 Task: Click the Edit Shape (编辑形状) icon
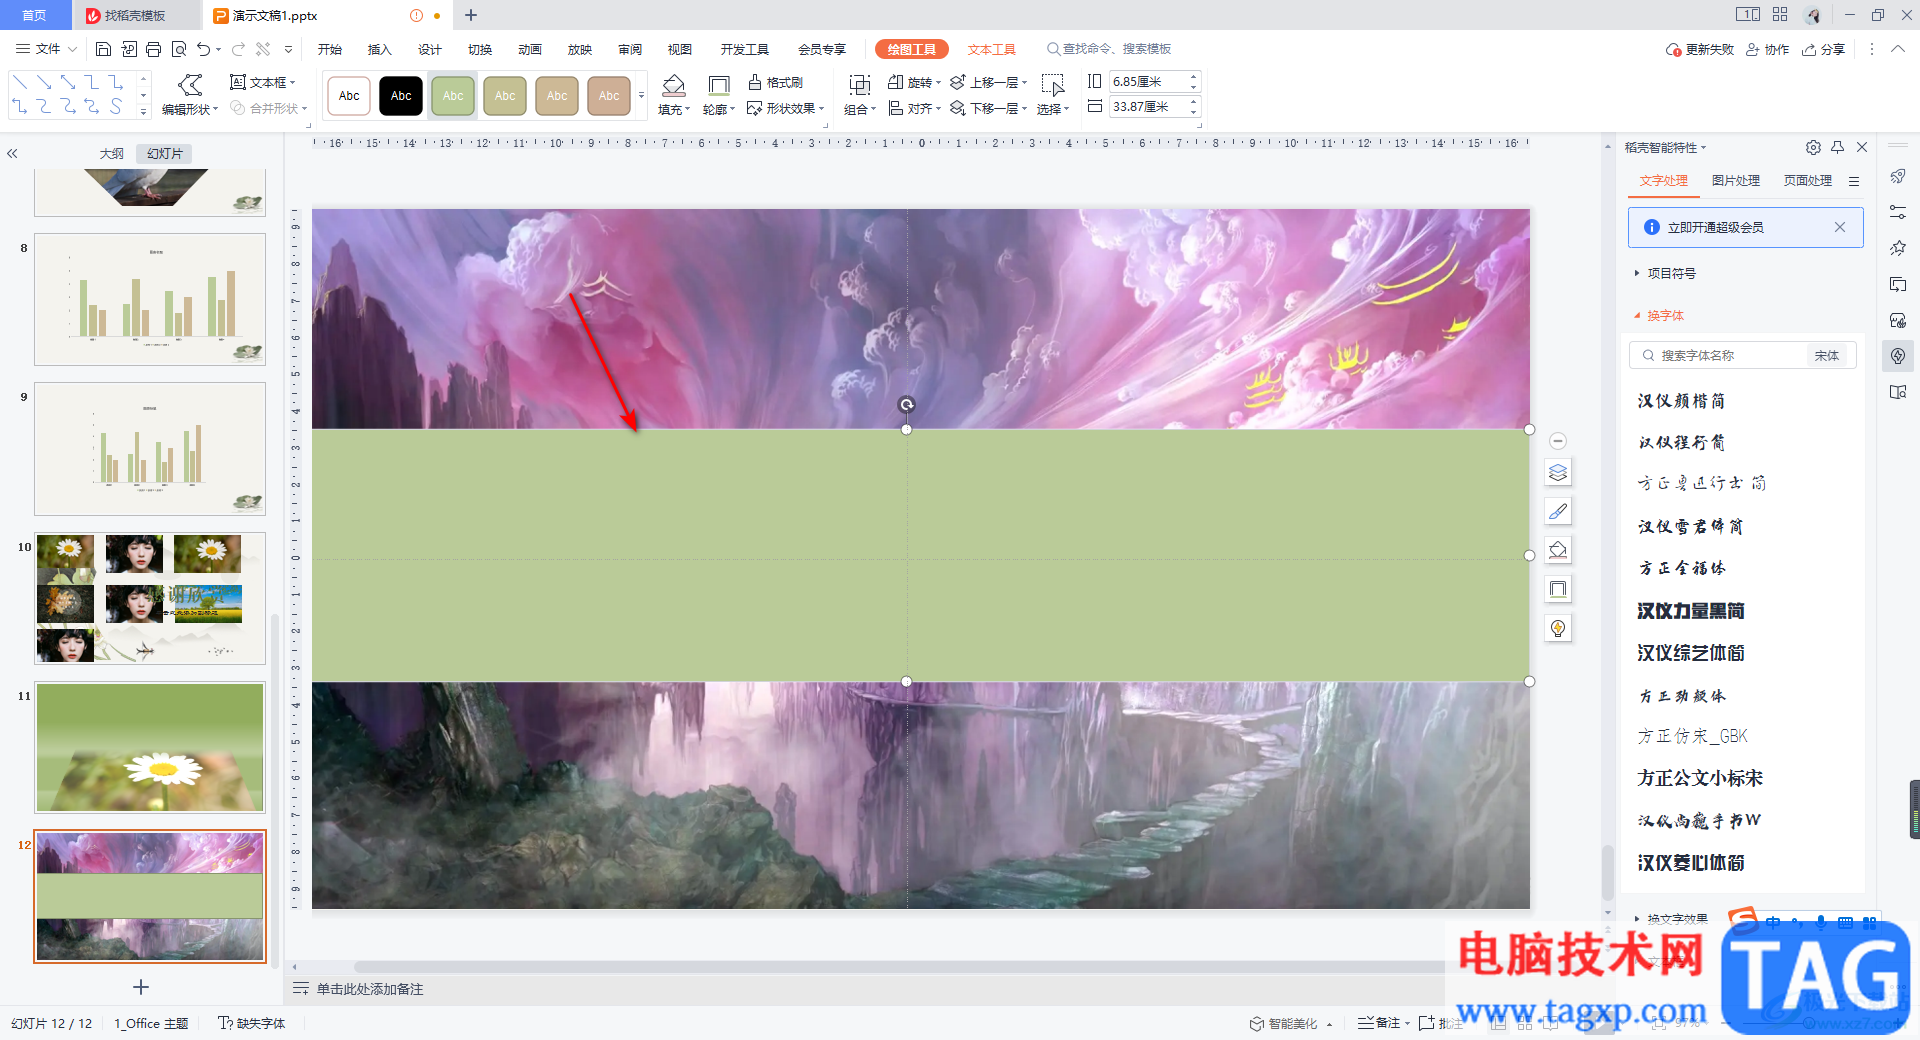click(190, 85)
